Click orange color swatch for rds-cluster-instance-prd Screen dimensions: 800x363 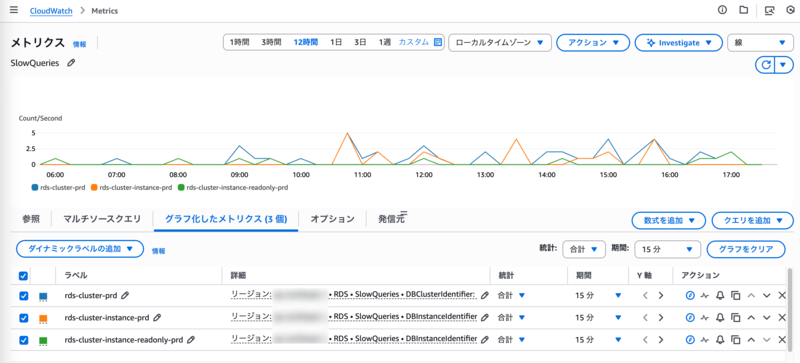click(x=43, y=318)
